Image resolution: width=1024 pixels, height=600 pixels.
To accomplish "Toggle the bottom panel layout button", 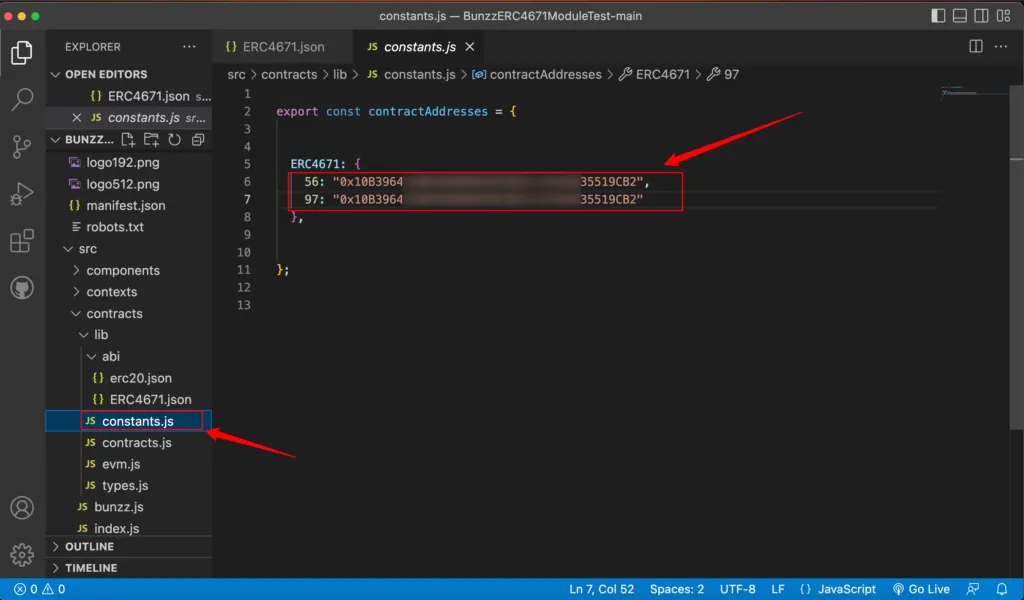I will (x=960, y=16).
